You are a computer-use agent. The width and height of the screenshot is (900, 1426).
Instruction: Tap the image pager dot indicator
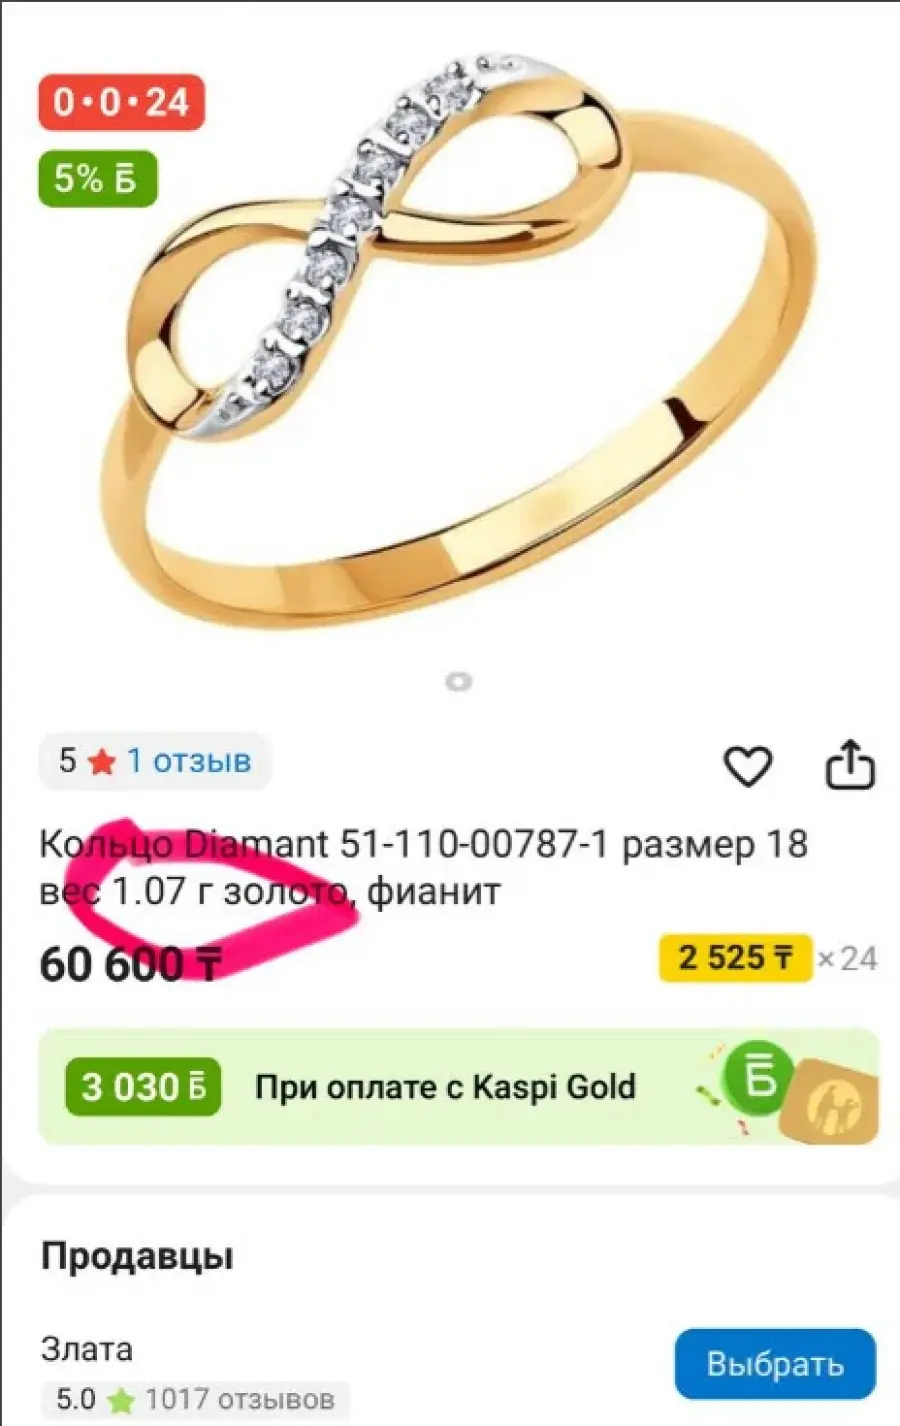458,682
